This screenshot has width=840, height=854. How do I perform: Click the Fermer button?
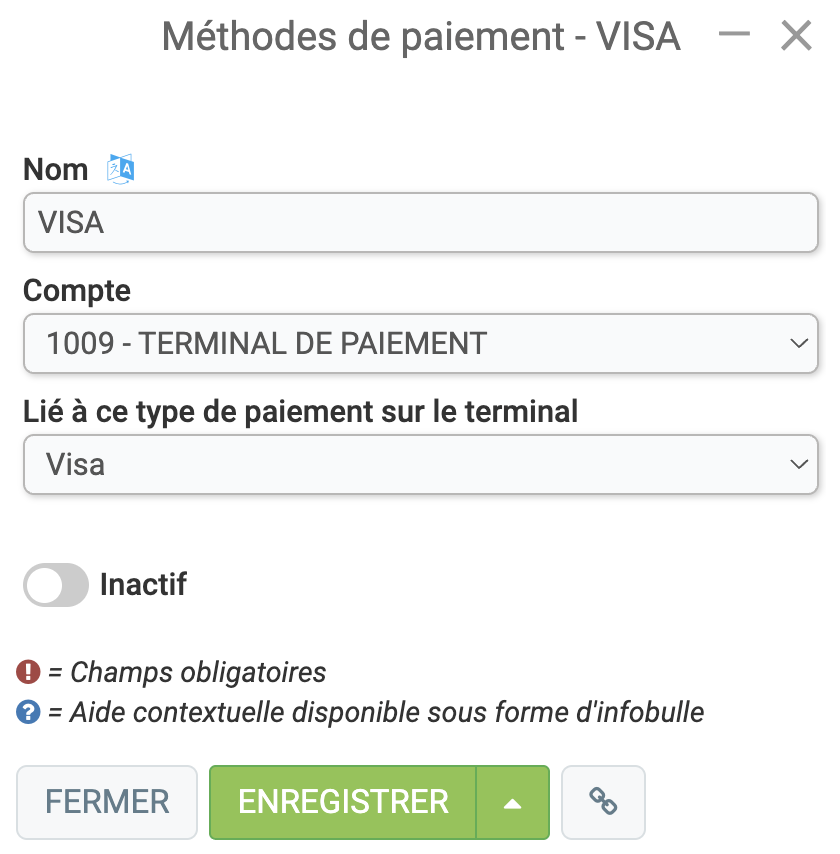pos(107,802)
